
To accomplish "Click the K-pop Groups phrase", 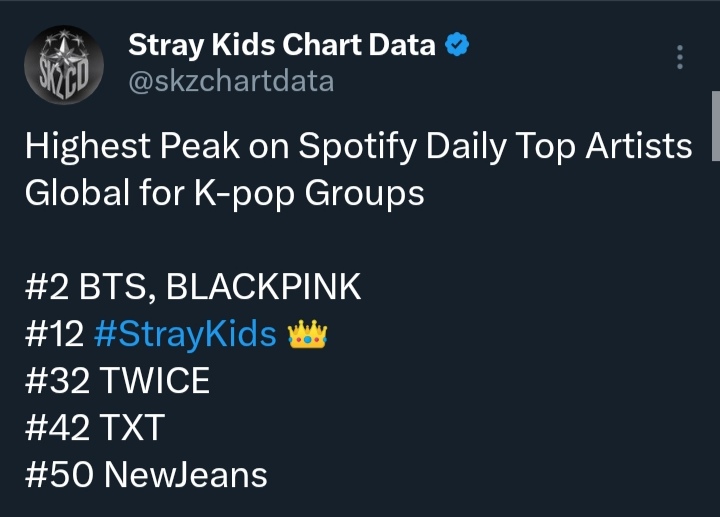I will 309,194.
